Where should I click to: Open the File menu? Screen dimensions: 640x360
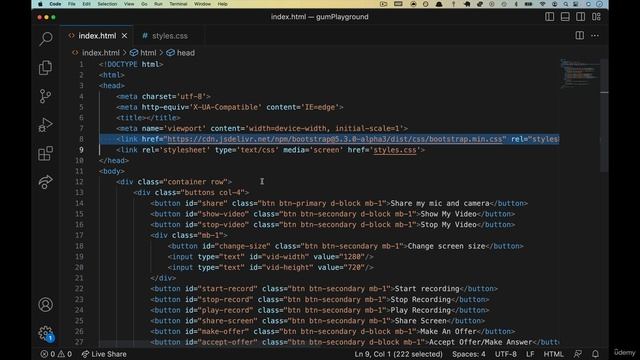[x=72, y=4]
